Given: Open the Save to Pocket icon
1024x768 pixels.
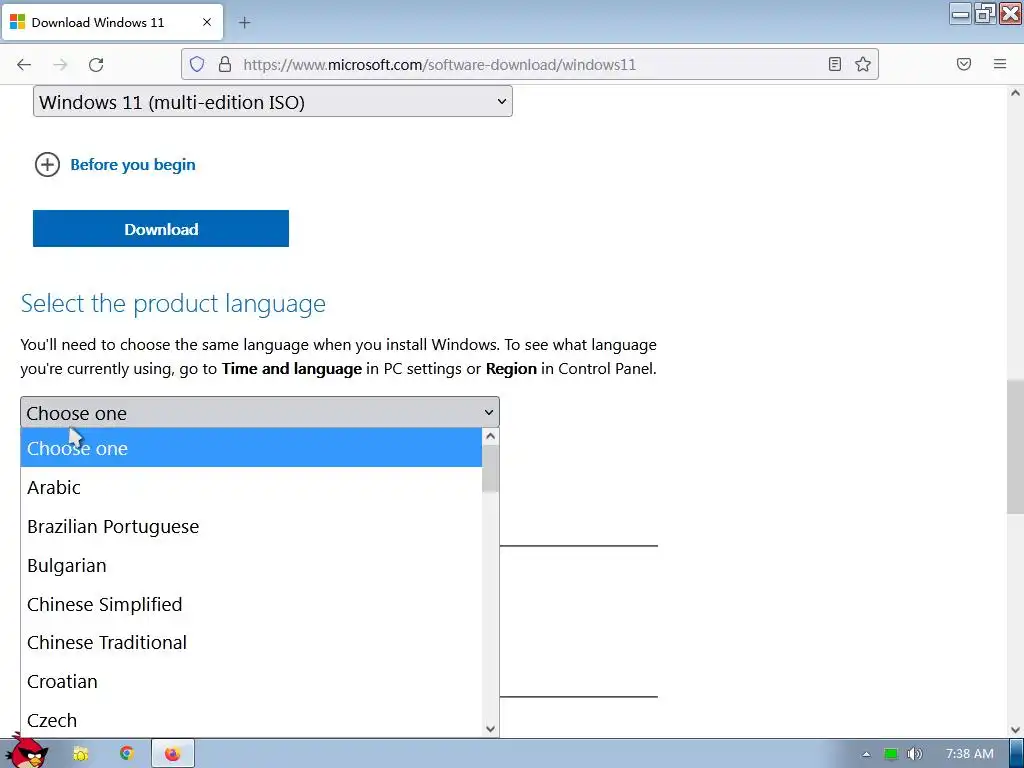Looking at the screenshot, I should tap(963, 64).
